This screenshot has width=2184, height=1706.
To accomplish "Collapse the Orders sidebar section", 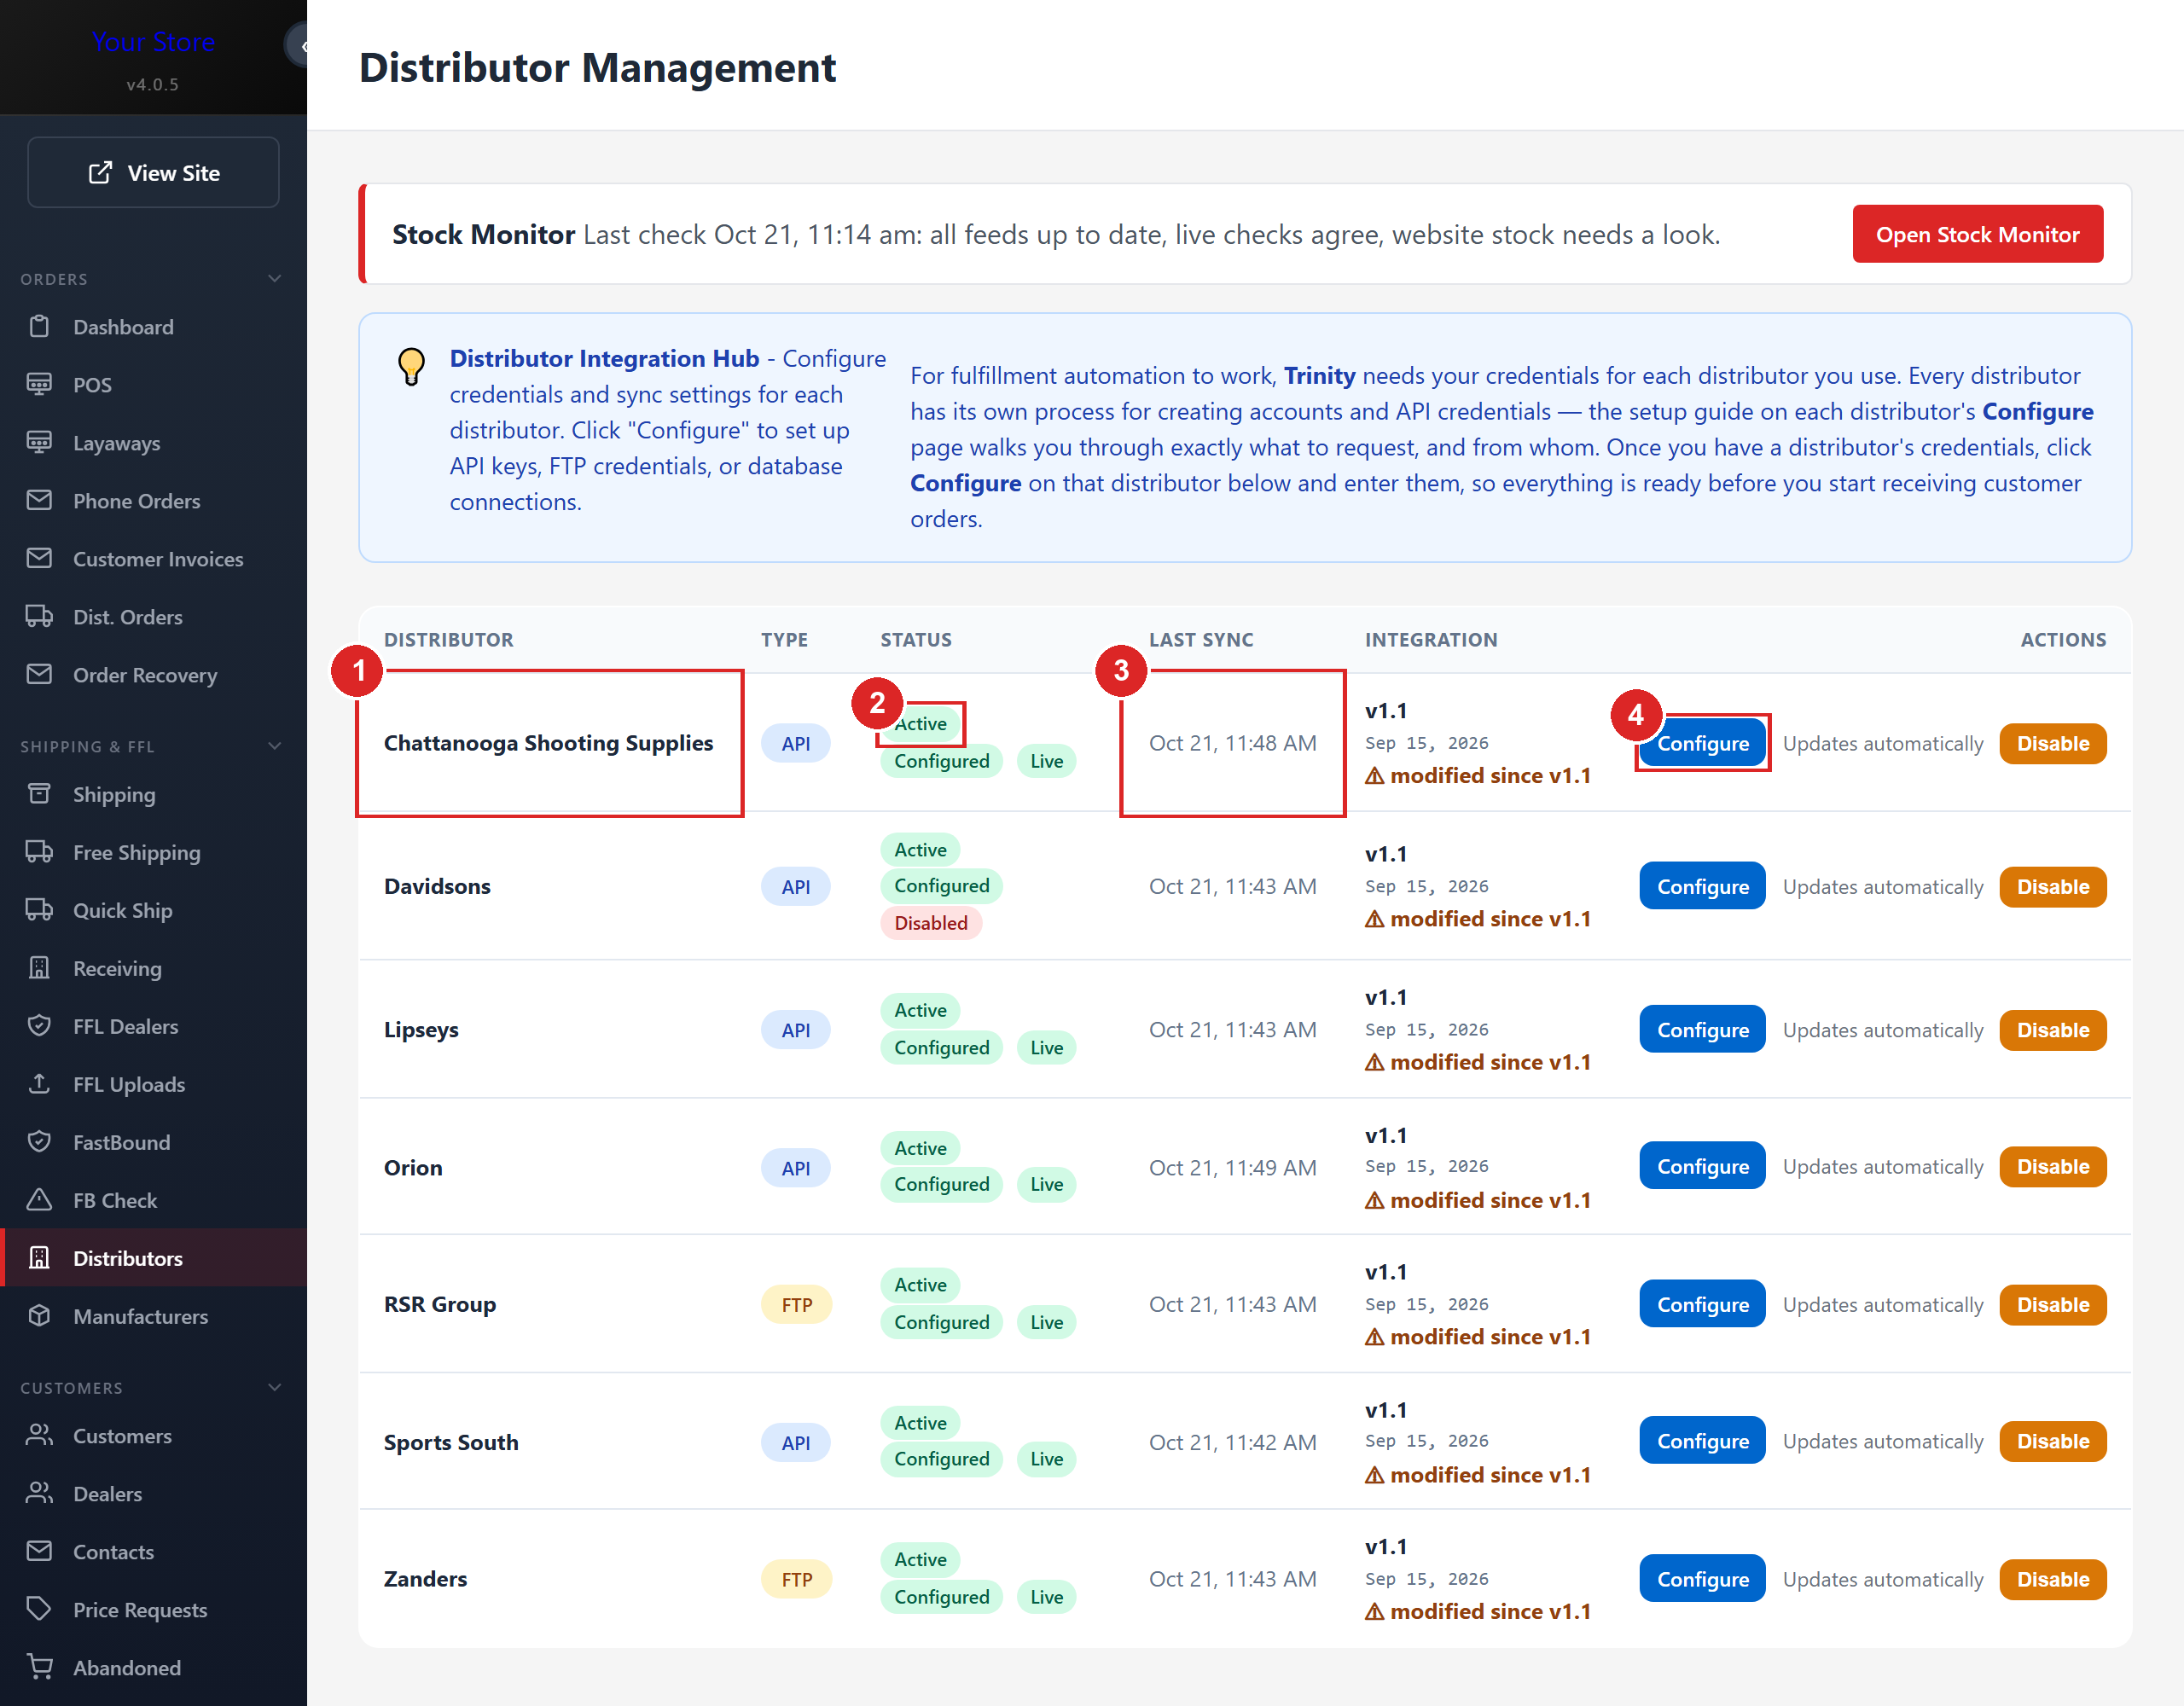I will click(x=275, y=279).
